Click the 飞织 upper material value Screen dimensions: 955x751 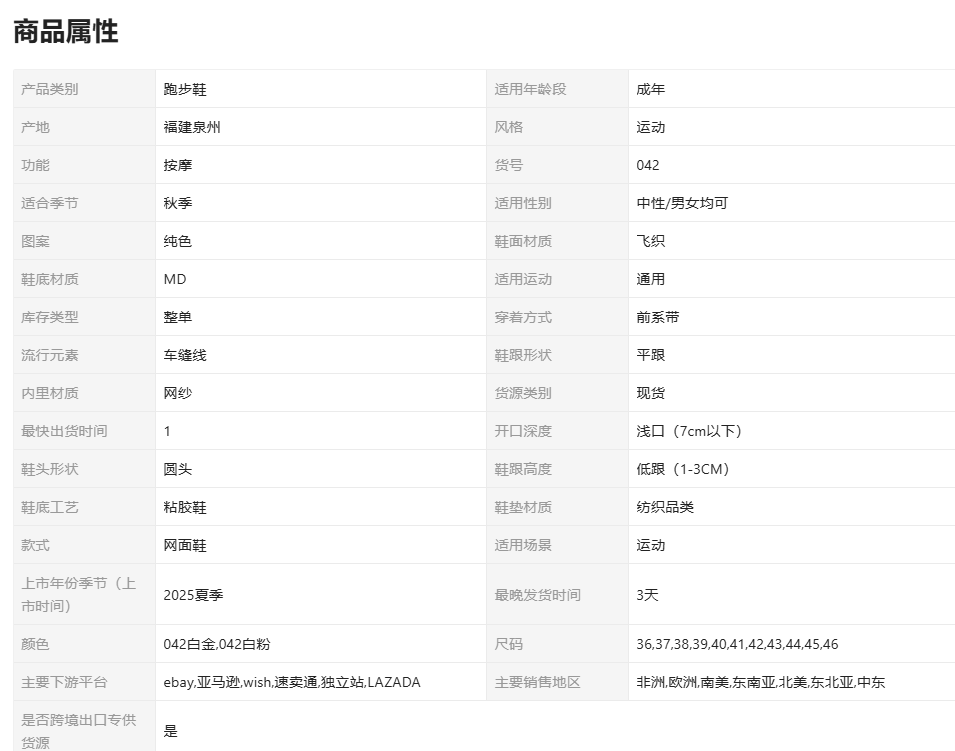pyautogui.click(x=651, y=241)
